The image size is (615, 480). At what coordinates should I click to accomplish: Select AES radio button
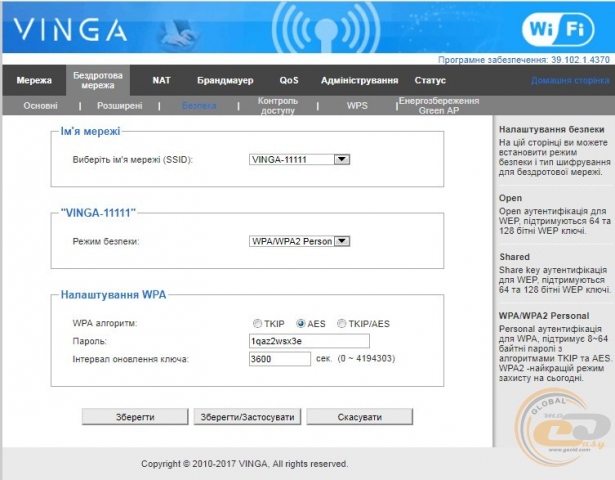point(301,324)
